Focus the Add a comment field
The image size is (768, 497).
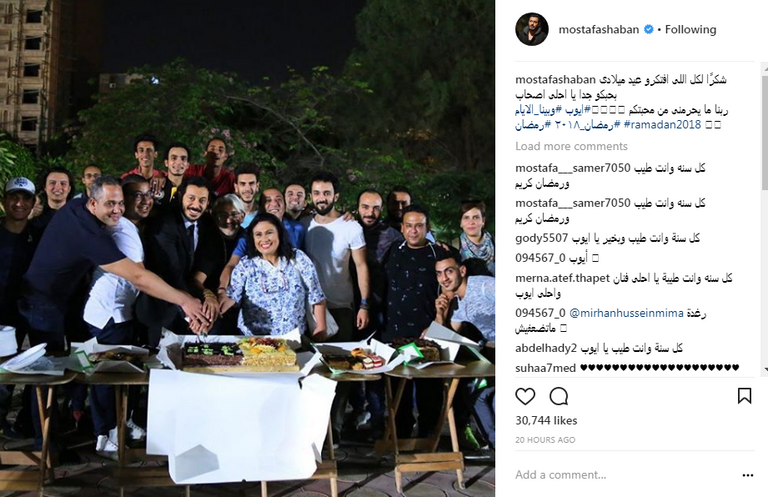(624, 475)
